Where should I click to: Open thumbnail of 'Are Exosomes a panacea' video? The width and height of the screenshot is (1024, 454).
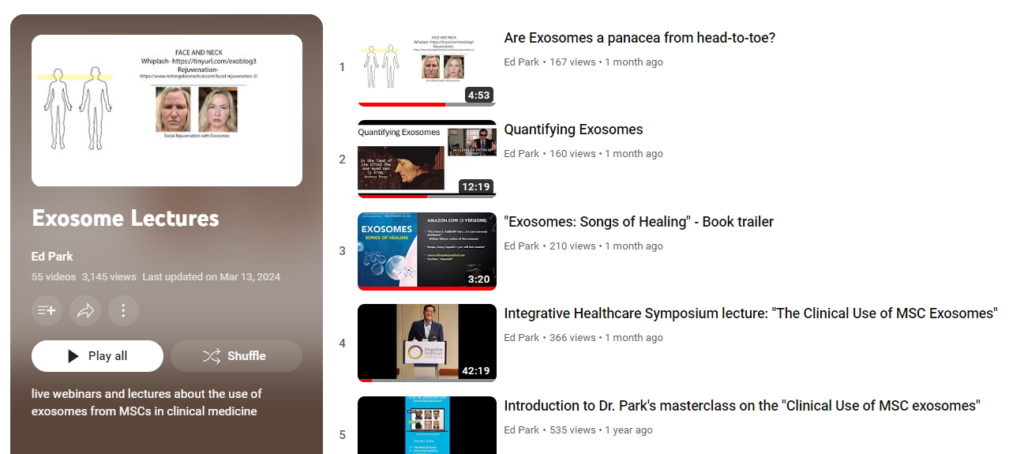click(x=427, y=67)
